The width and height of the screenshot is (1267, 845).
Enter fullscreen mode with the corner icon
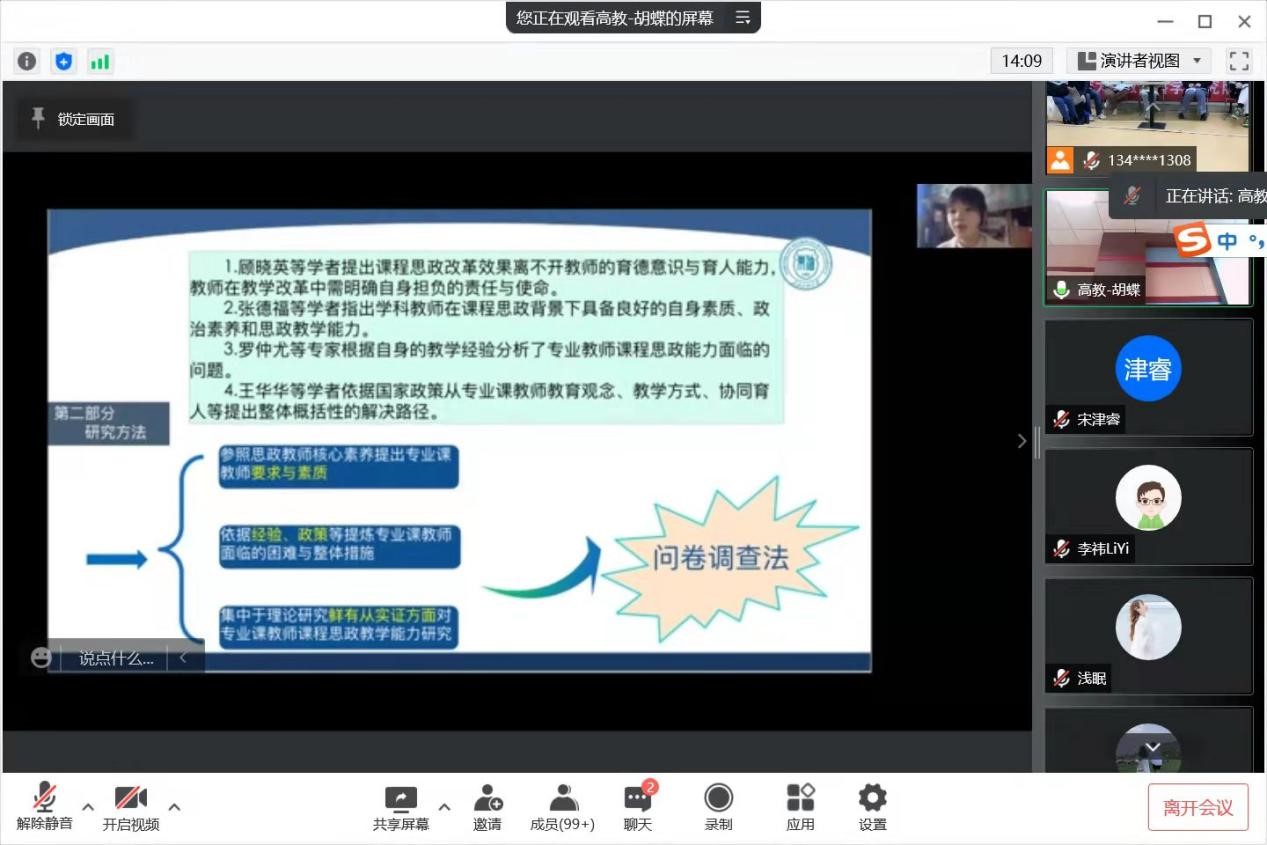[1239, 61]
